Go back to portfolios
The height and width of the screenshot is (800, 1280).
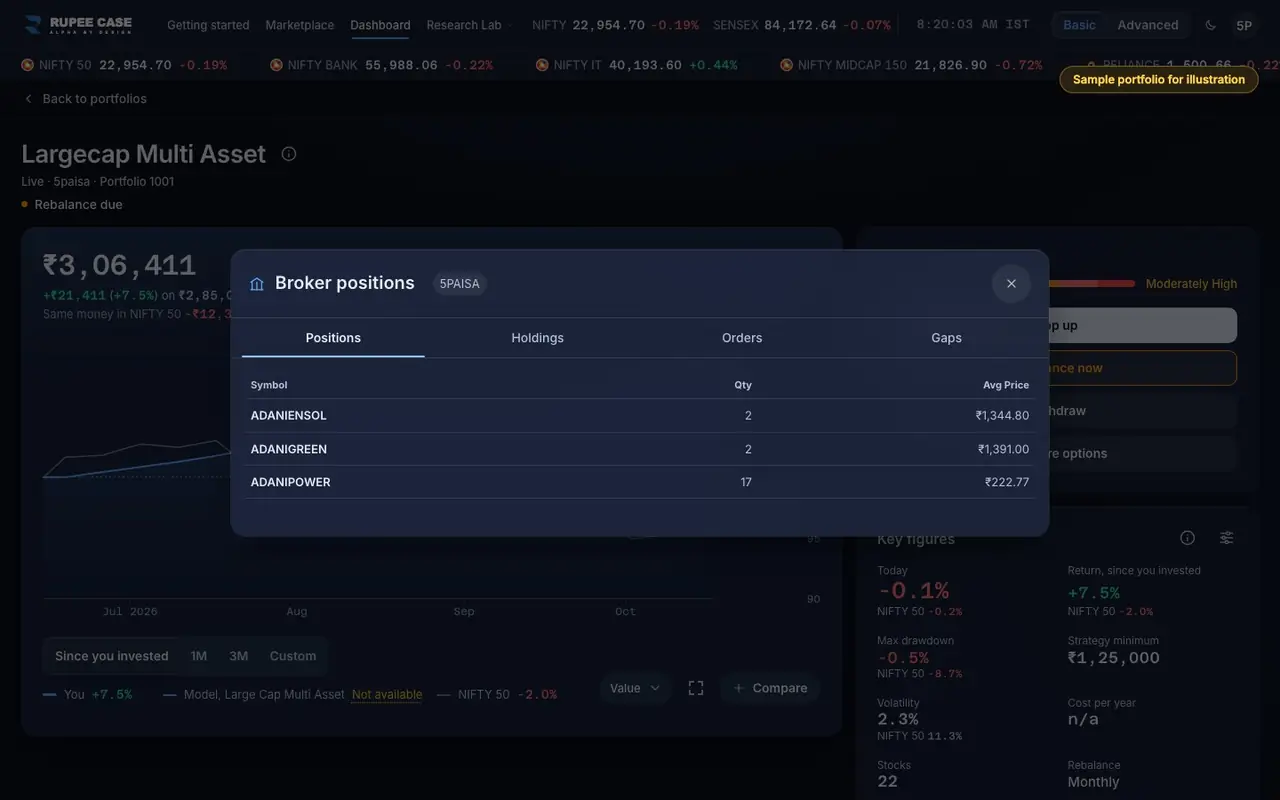point(85,99)
